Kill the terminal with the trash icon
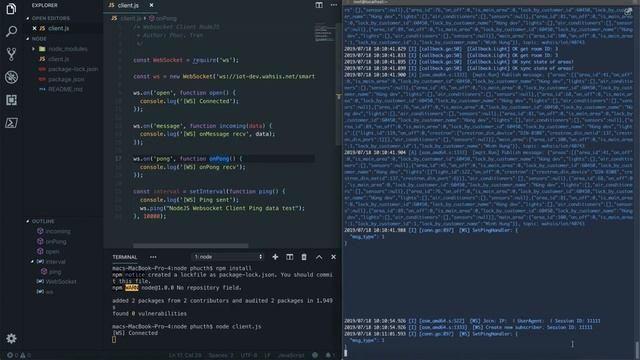The height and width of the screenshot is (360, 640). (304, 257)
